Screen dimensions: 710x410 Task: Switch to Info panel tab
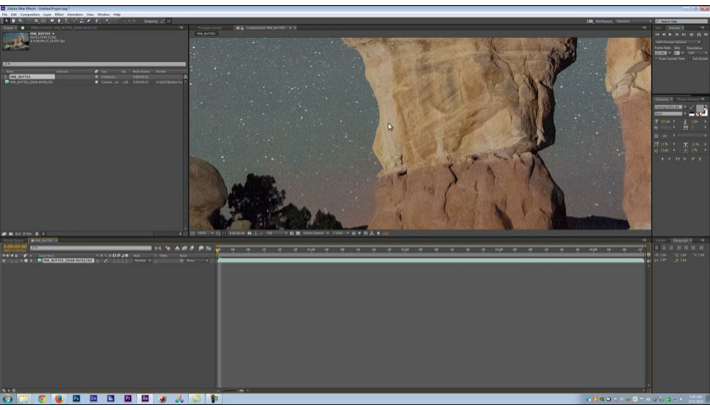(658, 28)
